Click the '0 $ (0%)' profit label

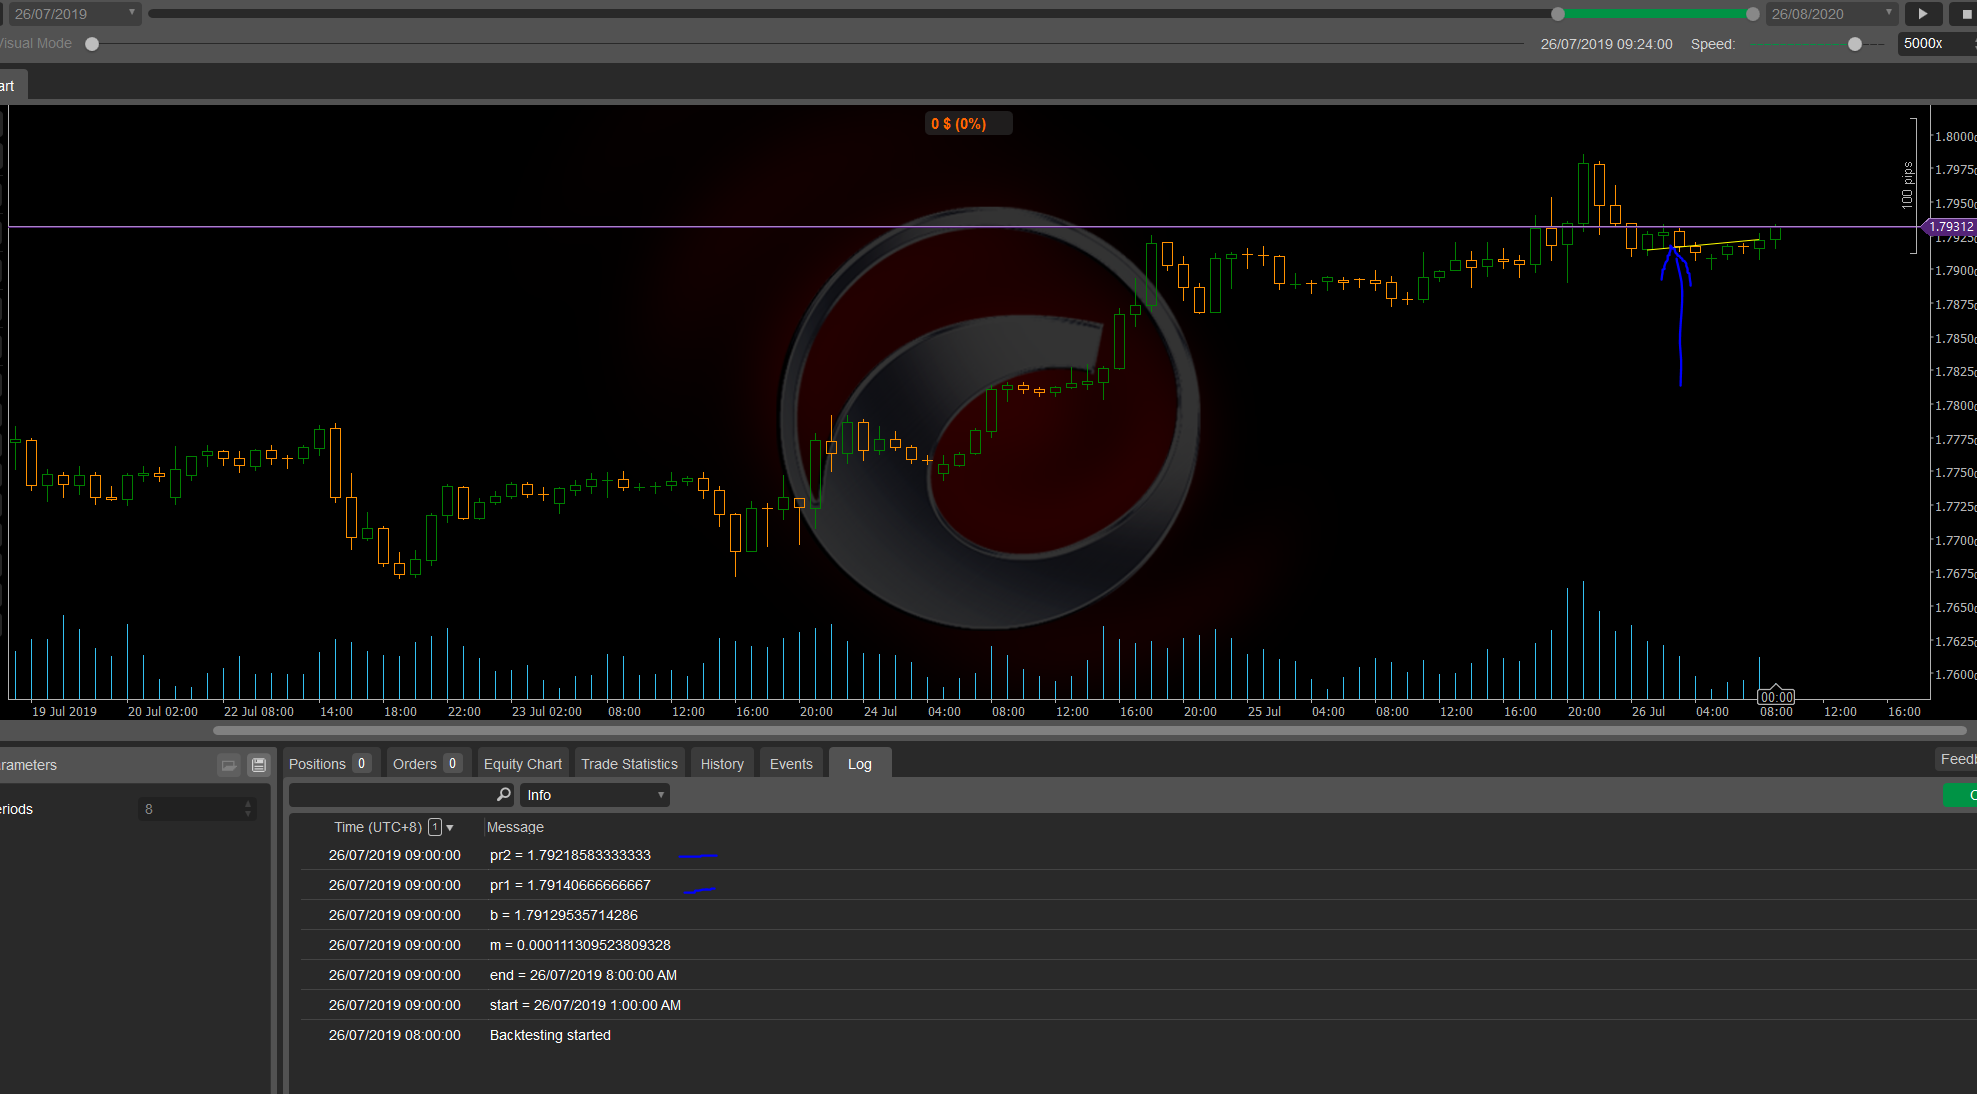[x=968, y=123]
